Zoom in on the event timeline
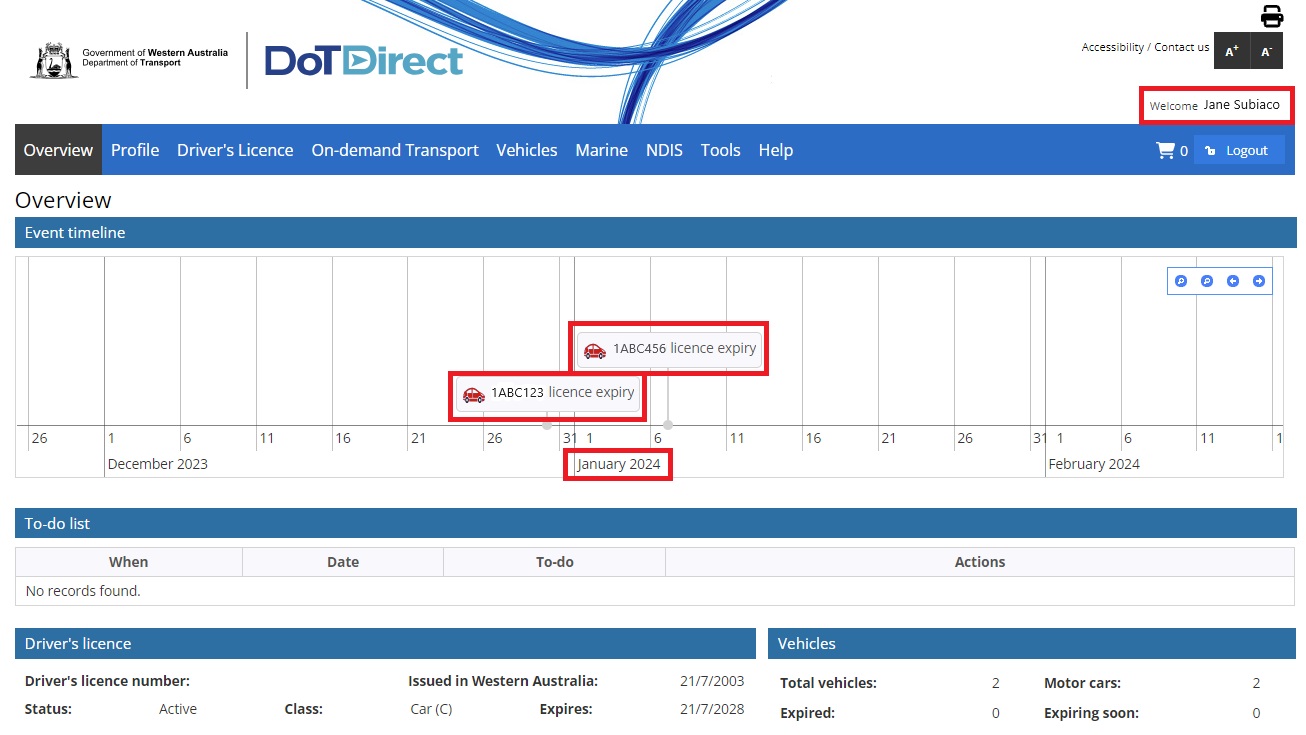The height and width of the screenshot is (735, 1306). [x=1181, y=281]
